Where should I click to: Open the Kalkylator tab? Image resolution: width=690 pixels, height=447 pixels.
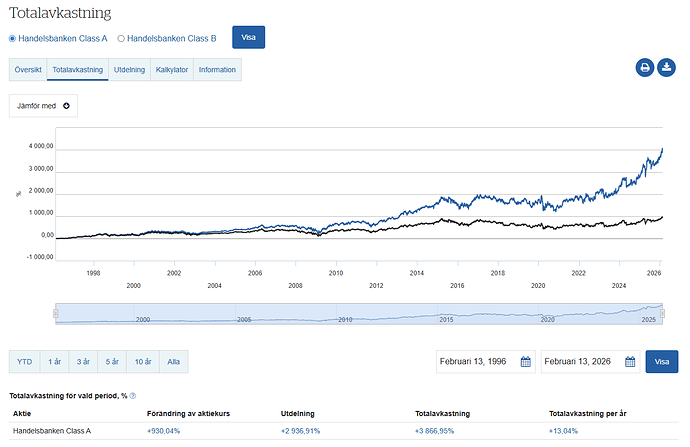(x=172, y=70)
